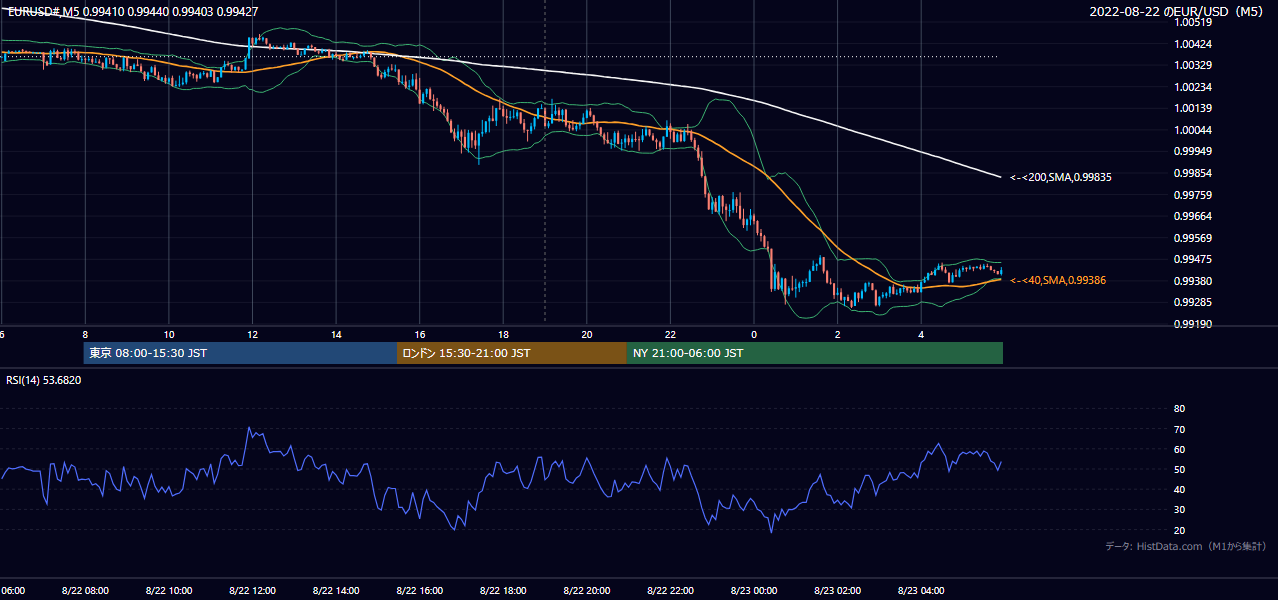
Task: Click RSI axis level 50
Action: (1179, 469)
